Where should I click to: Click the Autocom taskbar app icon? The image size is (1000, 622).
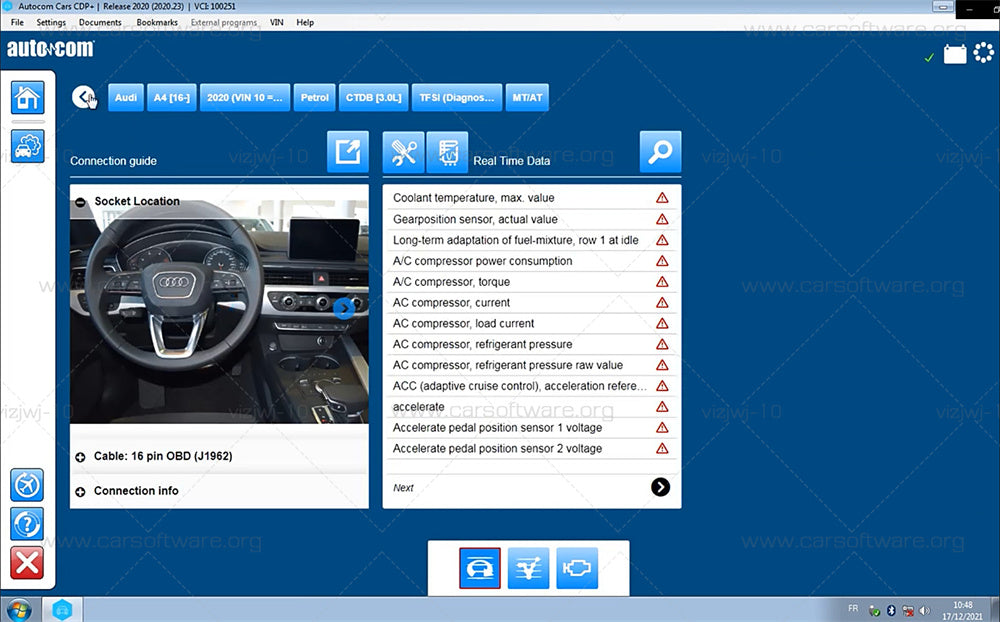tap(62, 610)
